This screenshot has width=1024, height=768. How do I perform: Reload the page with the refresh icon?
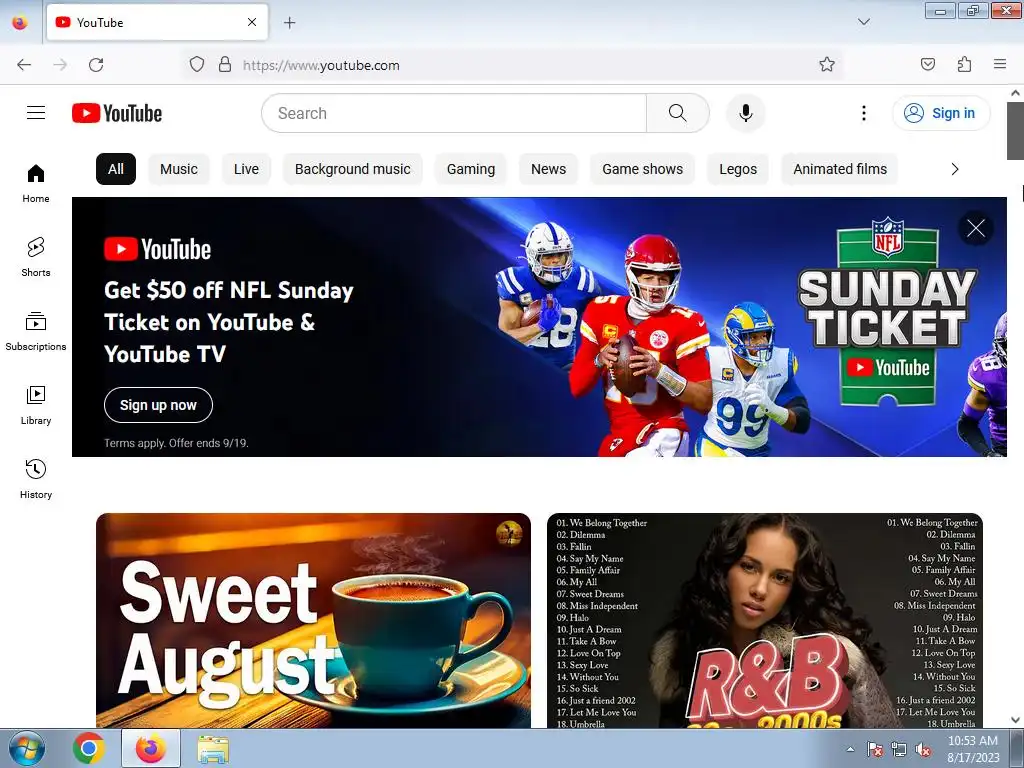point(96,65)
